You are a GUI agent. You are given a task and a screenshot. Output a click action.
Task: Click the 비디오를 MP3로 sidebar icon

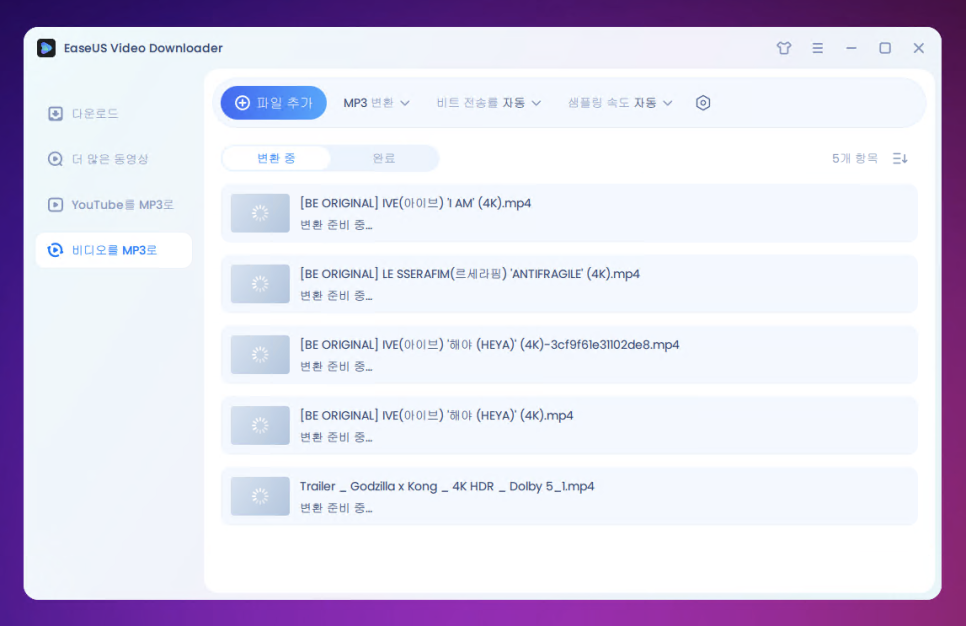point(55,250)
